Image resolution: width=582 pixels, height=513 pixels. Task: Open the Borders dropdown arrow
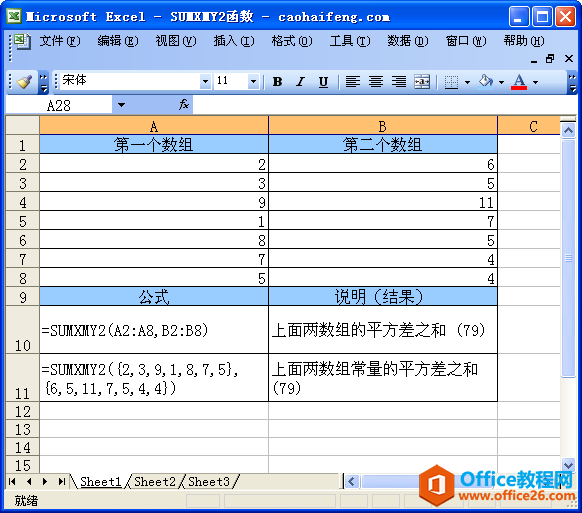tap(467, 82)
